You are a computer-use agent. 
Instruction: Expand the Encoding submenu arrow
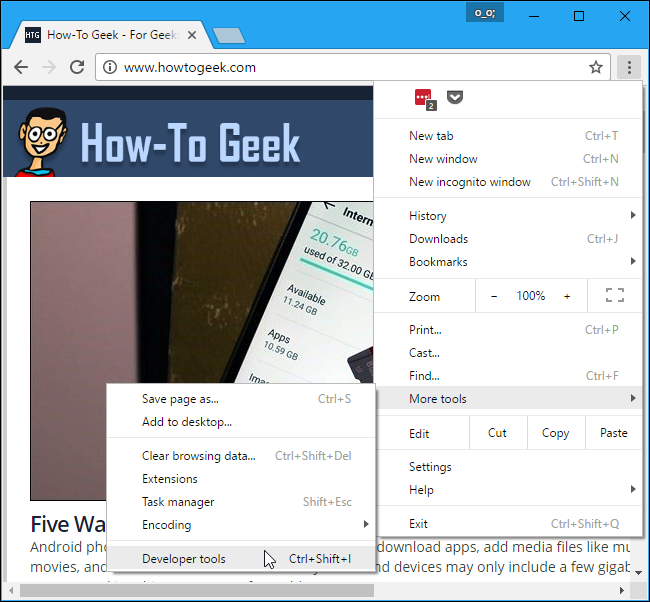click(366, 524)
